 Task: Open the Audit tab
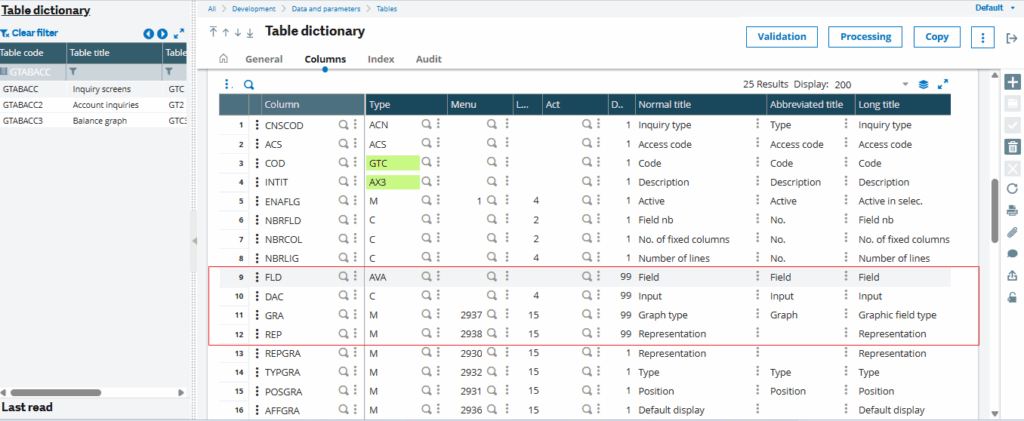[428, 59]
